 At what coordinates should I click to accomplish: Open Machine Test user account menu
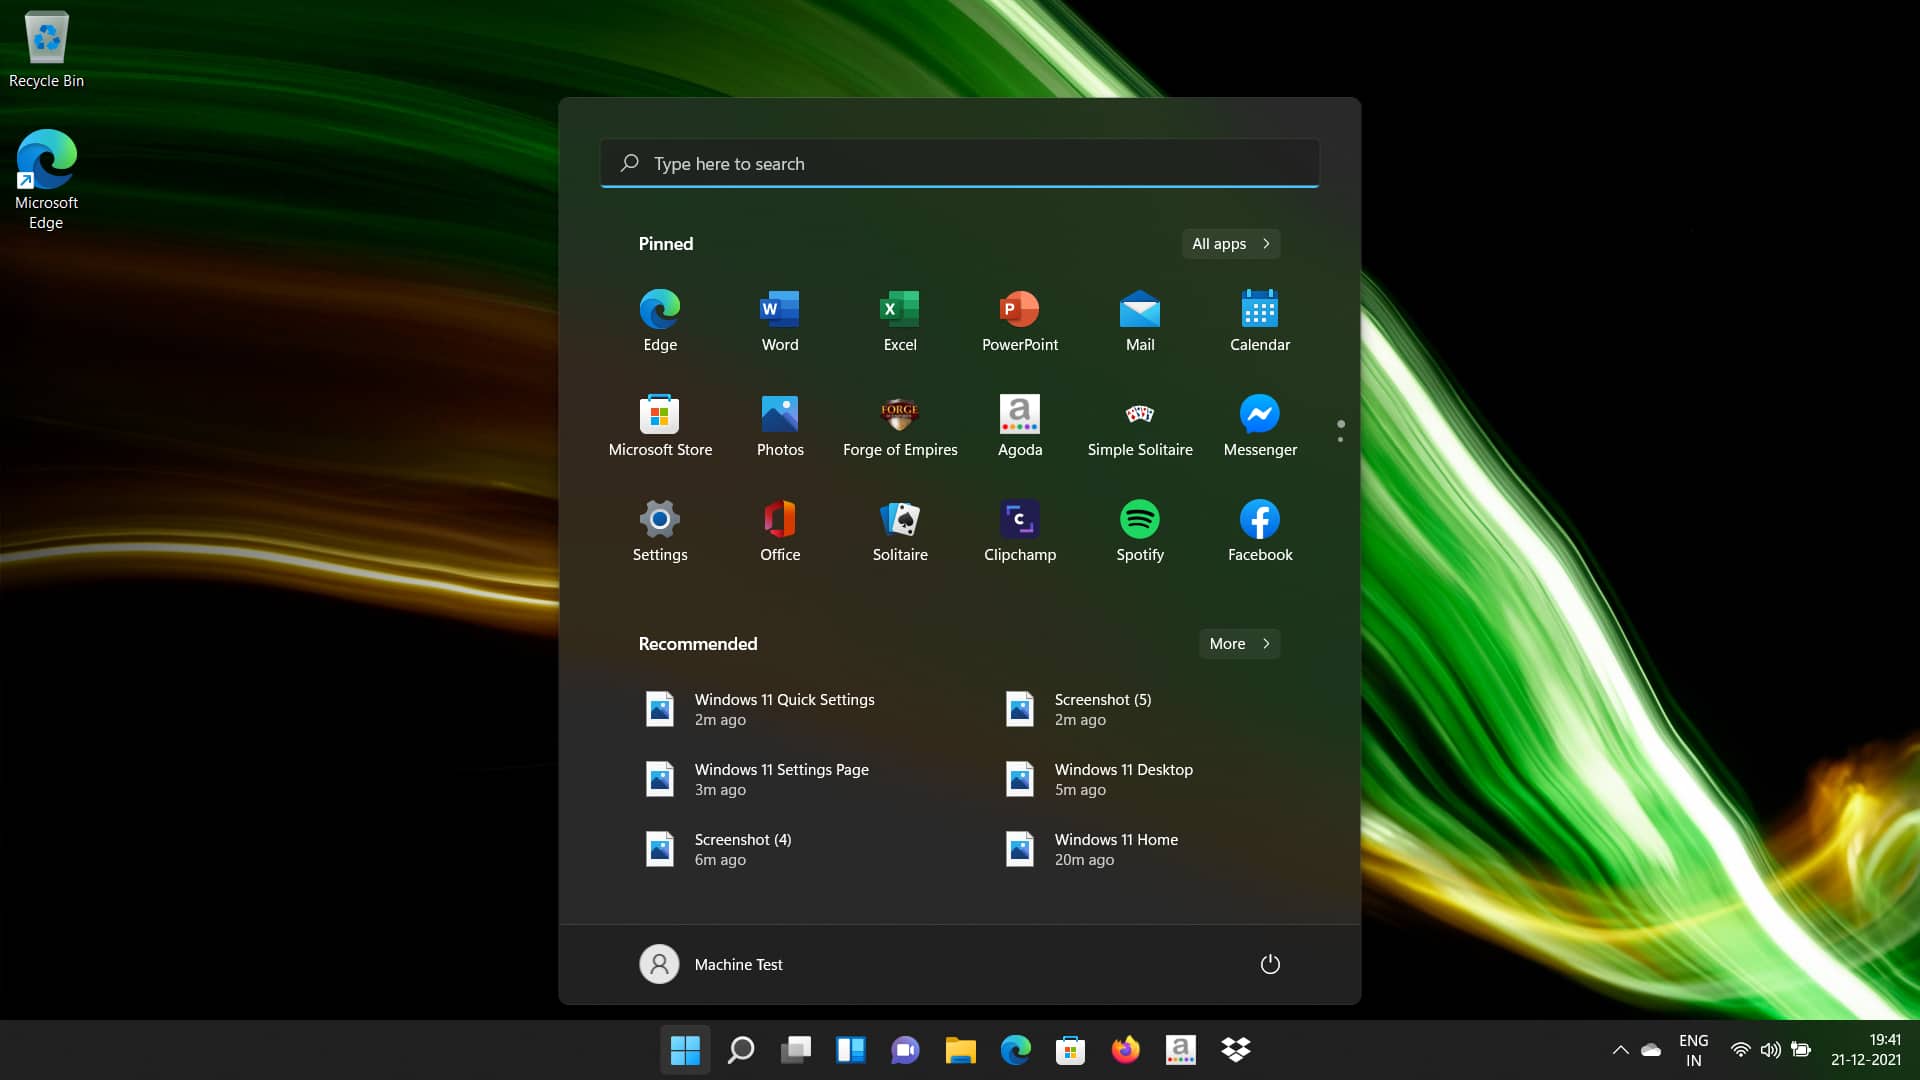711,964
